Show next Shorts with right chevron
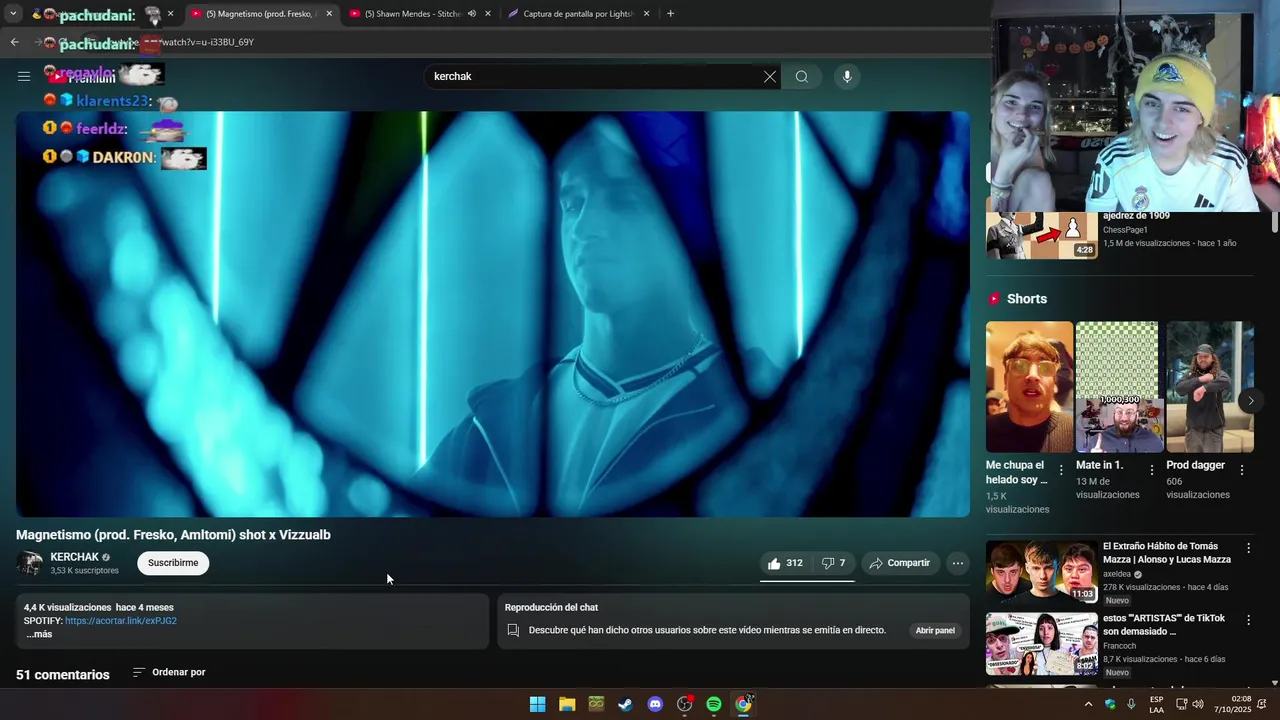 [x=1250, y=401]
